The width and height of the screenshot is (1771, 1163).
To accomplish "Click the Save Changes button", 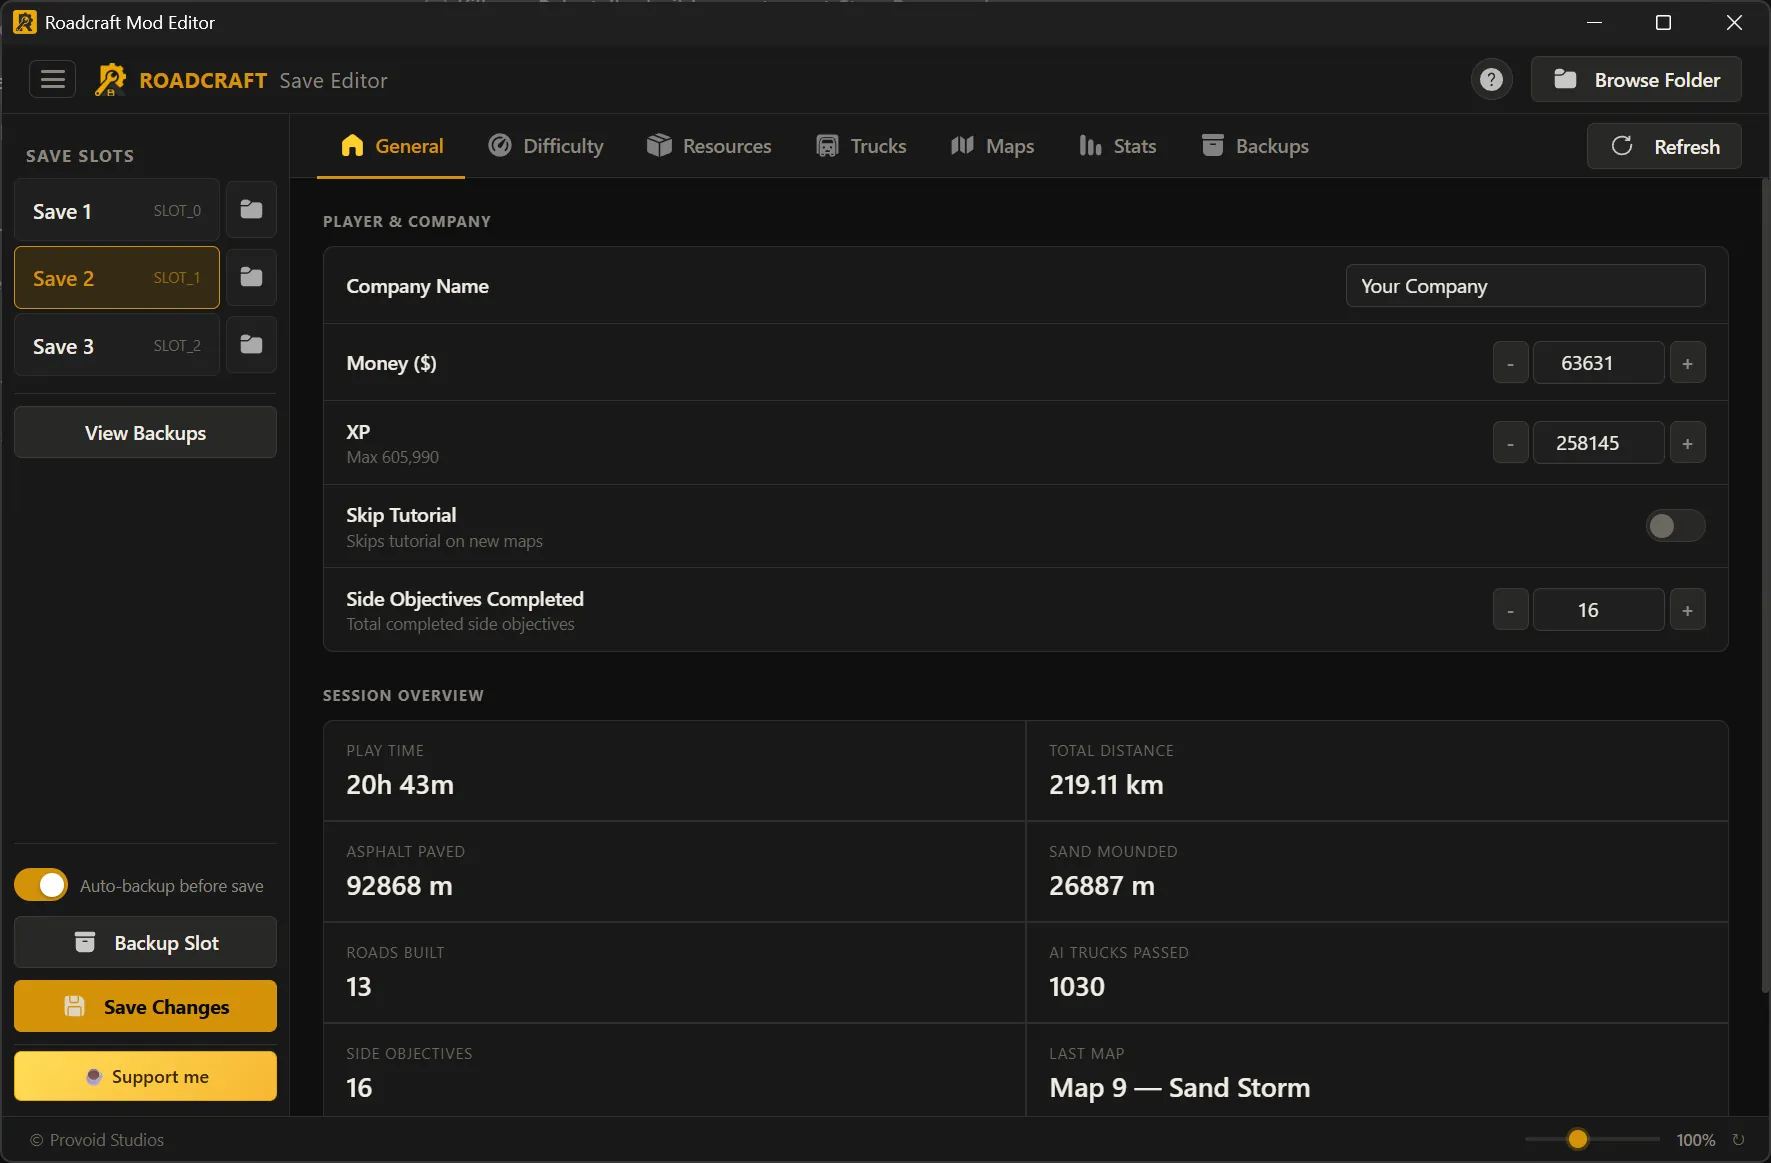I will 145,1006.
